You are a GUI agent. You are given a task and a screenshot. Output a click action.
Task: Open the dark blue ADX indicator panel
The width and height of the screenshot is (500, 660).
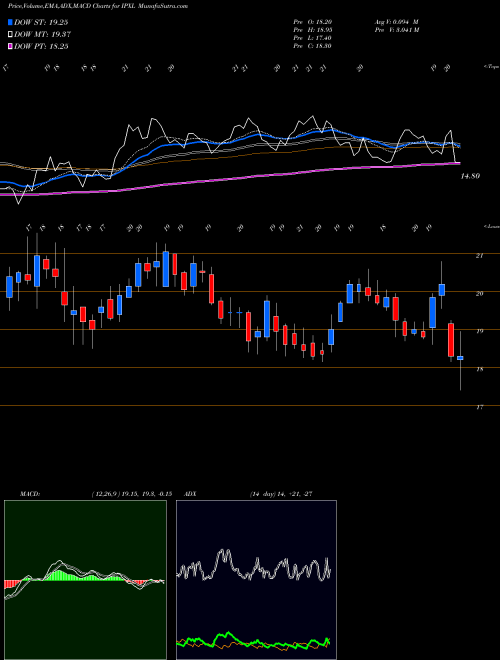point(256,580)
